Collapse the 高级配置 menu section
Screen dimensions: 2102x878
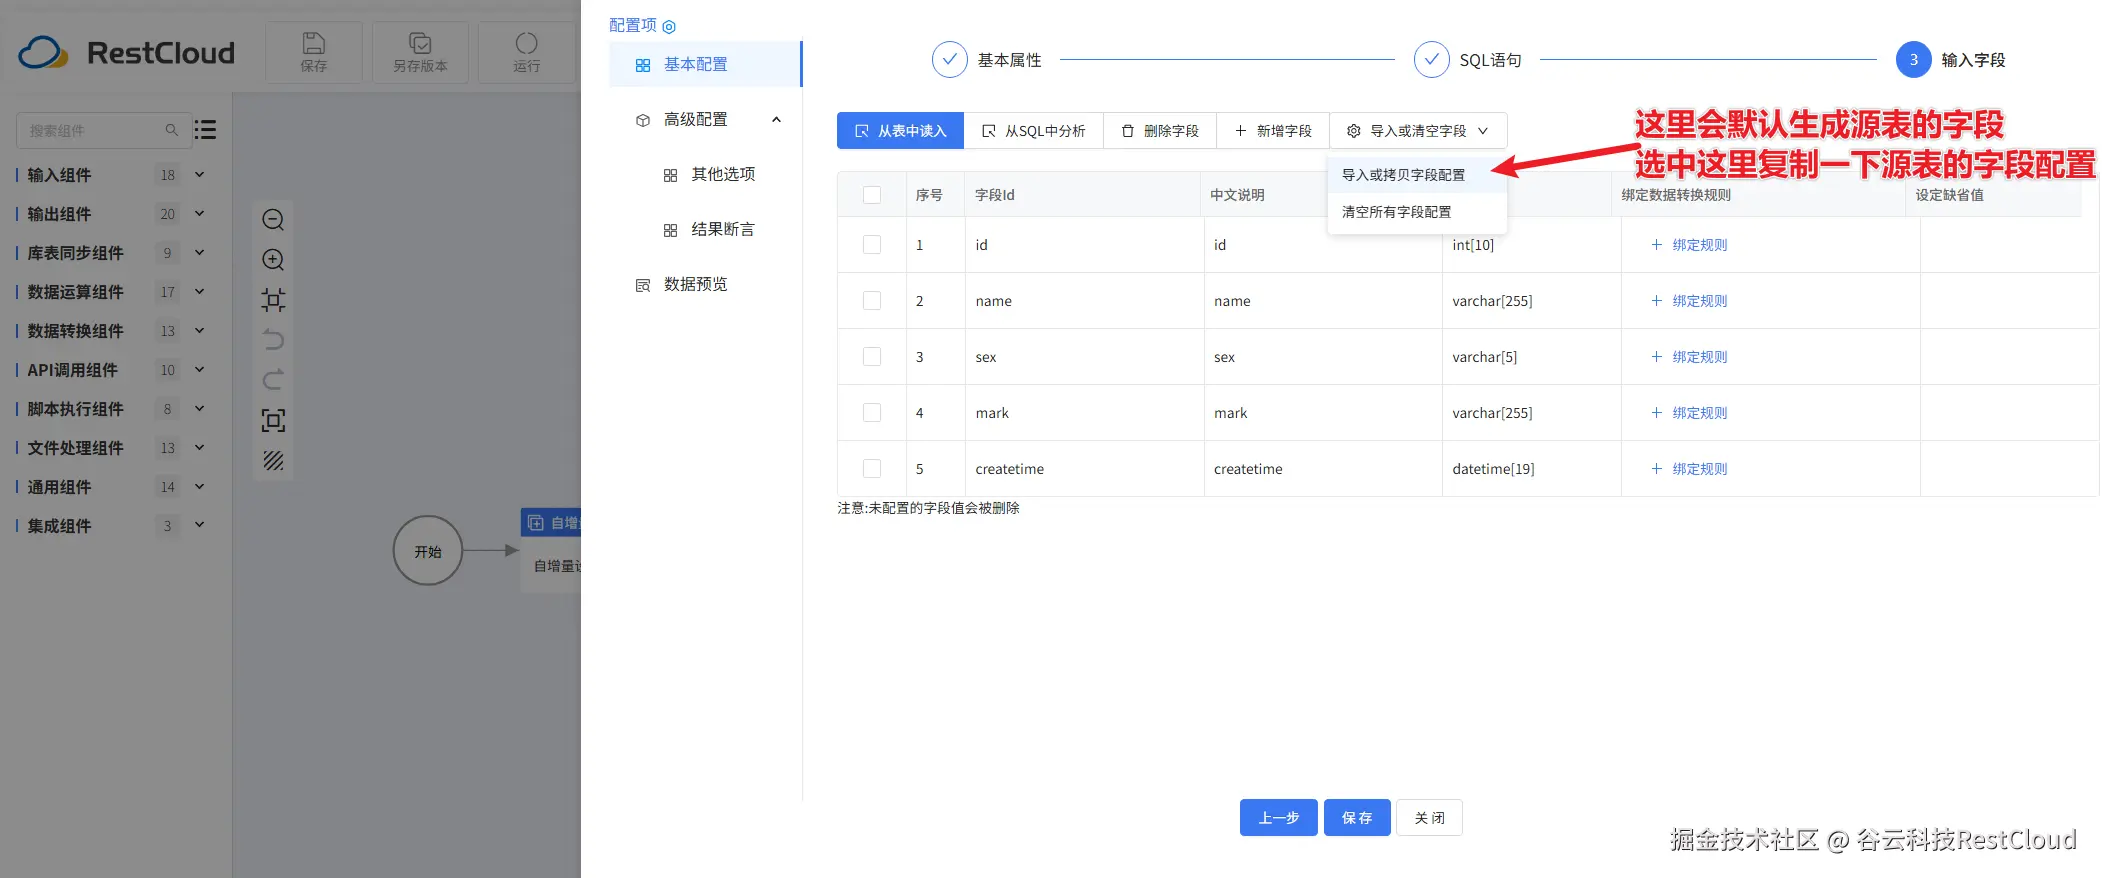(776, 120)
